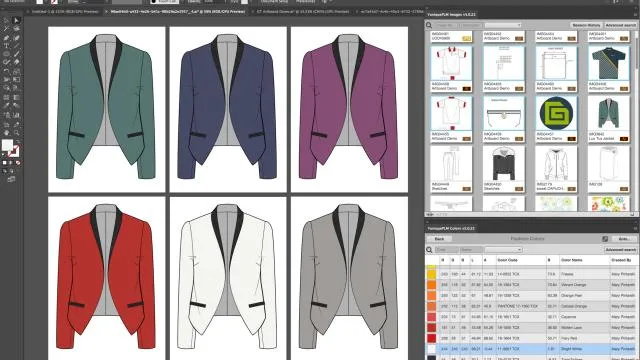Switch to the Artboard Demo document tab
Viewport: 640px width, 360px height.
[302, 12]
